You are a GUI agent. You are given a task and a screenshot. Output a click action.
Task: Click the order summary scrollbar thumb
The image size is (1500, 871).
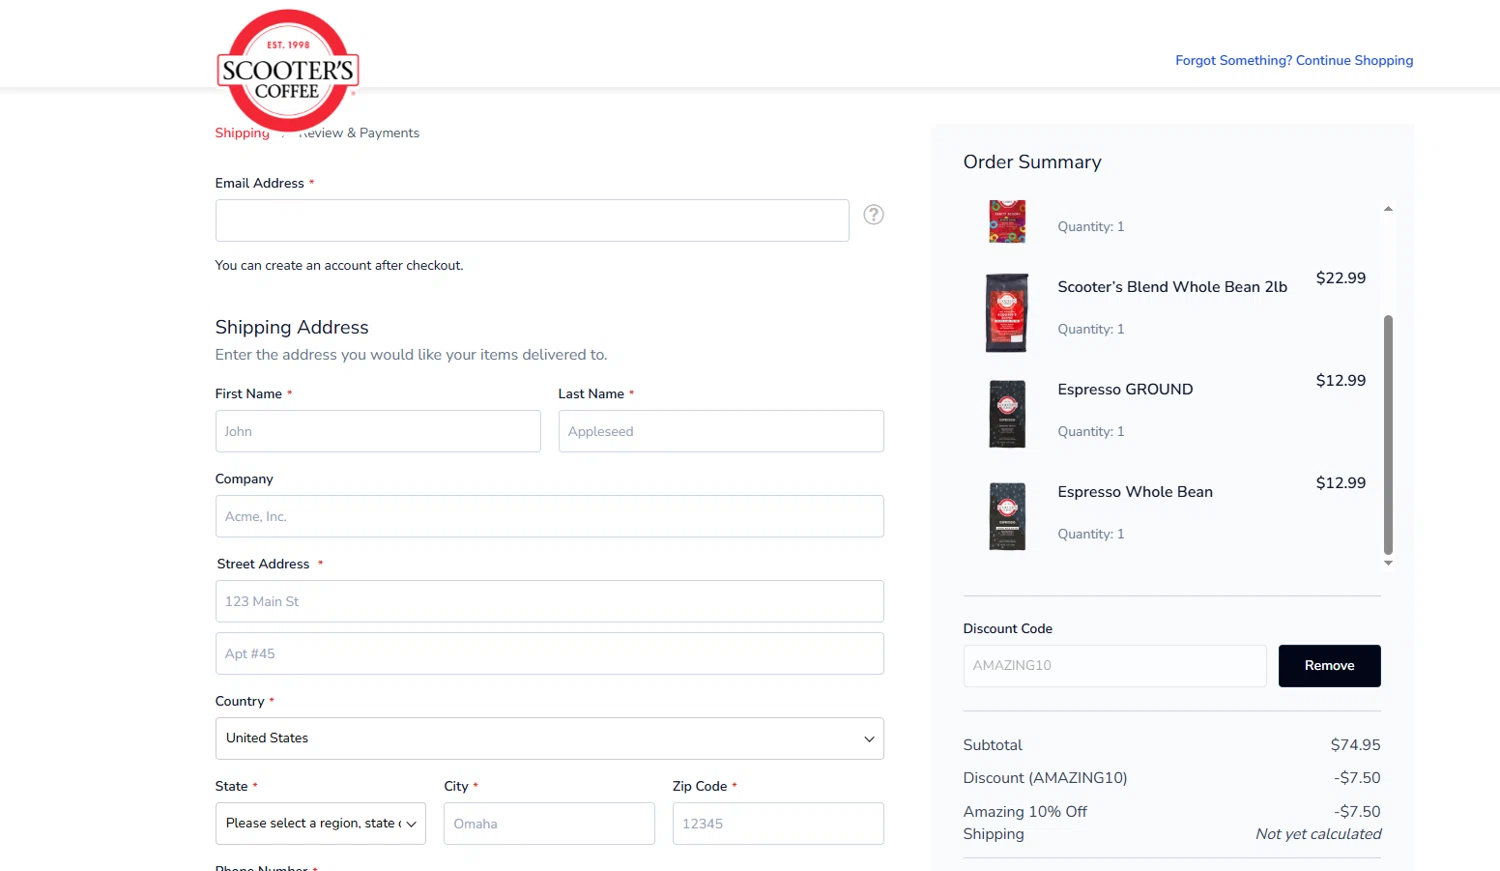point(1388,434)
